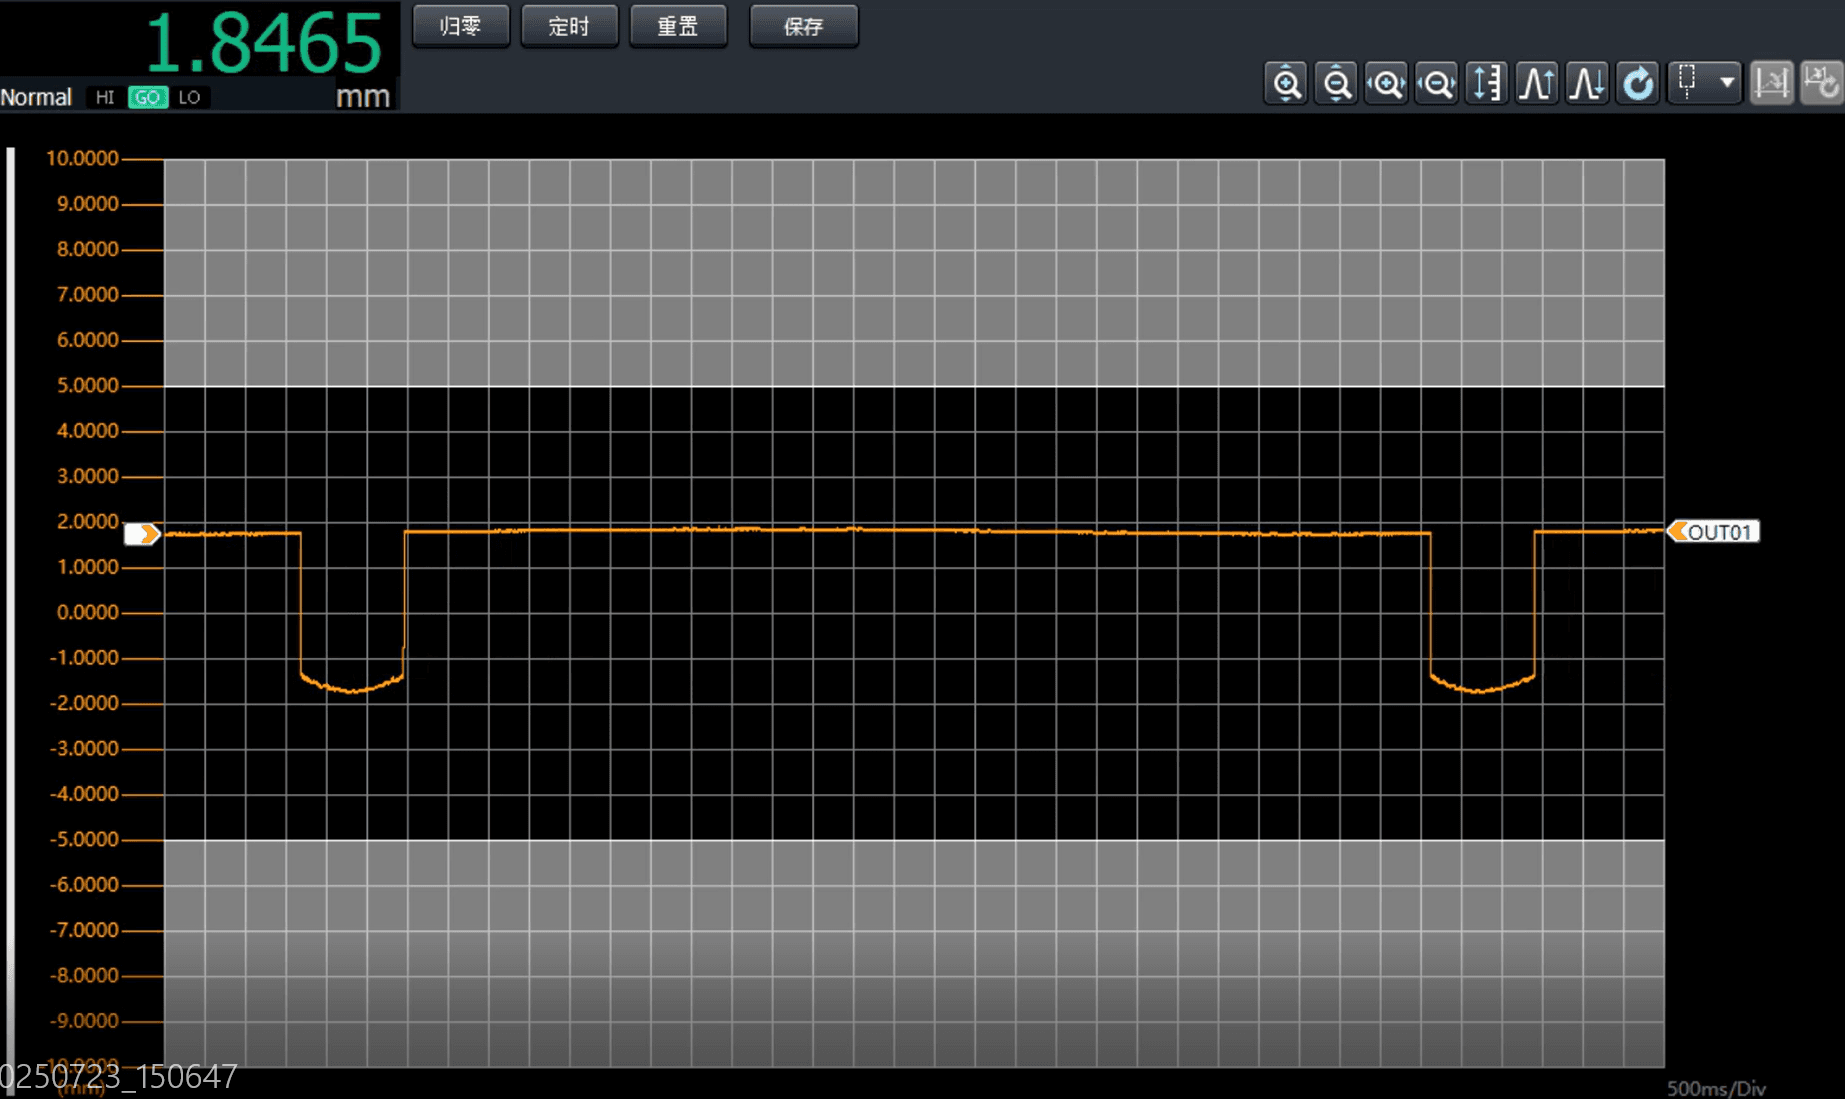Toggle the HI judgment indicator

[104, 97]
